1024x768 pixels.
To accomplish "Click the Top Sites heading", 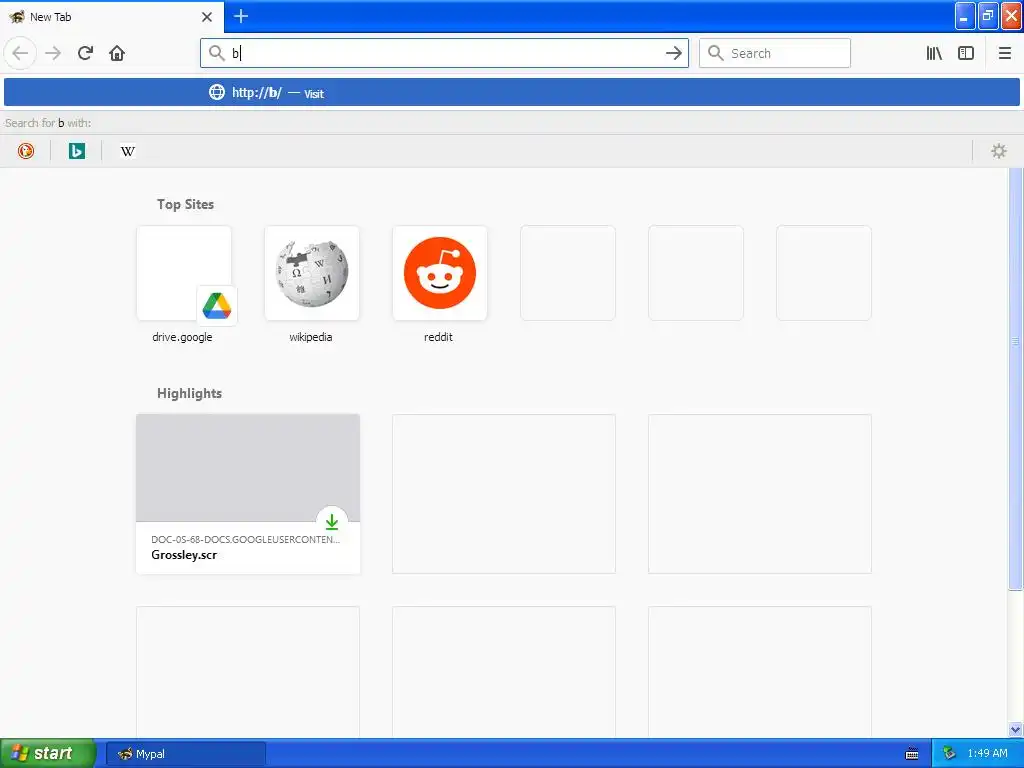I will pos(185,204).
